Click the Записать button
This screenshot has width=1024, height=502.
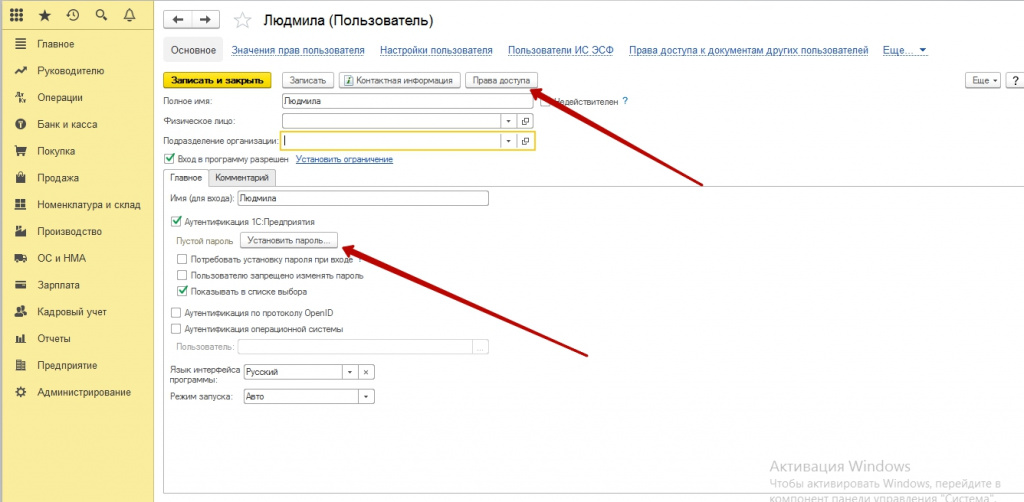click(x=308, y=80)
